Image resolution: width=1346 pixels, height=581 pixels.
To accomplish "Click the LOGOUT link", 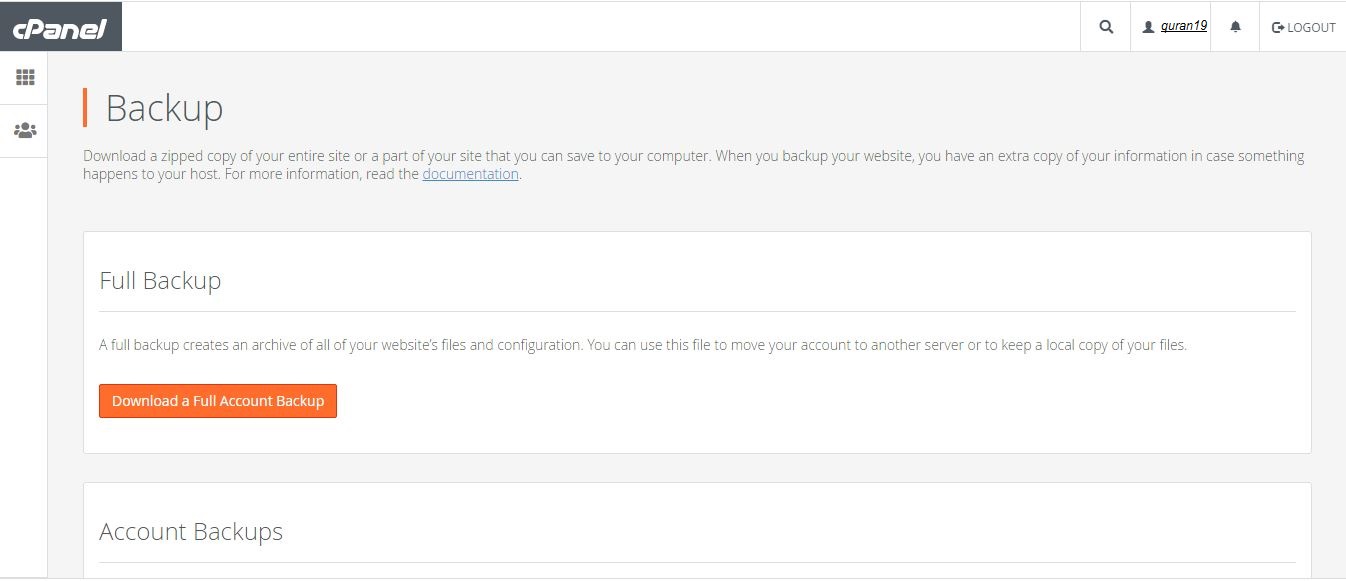I will 1303,27.
